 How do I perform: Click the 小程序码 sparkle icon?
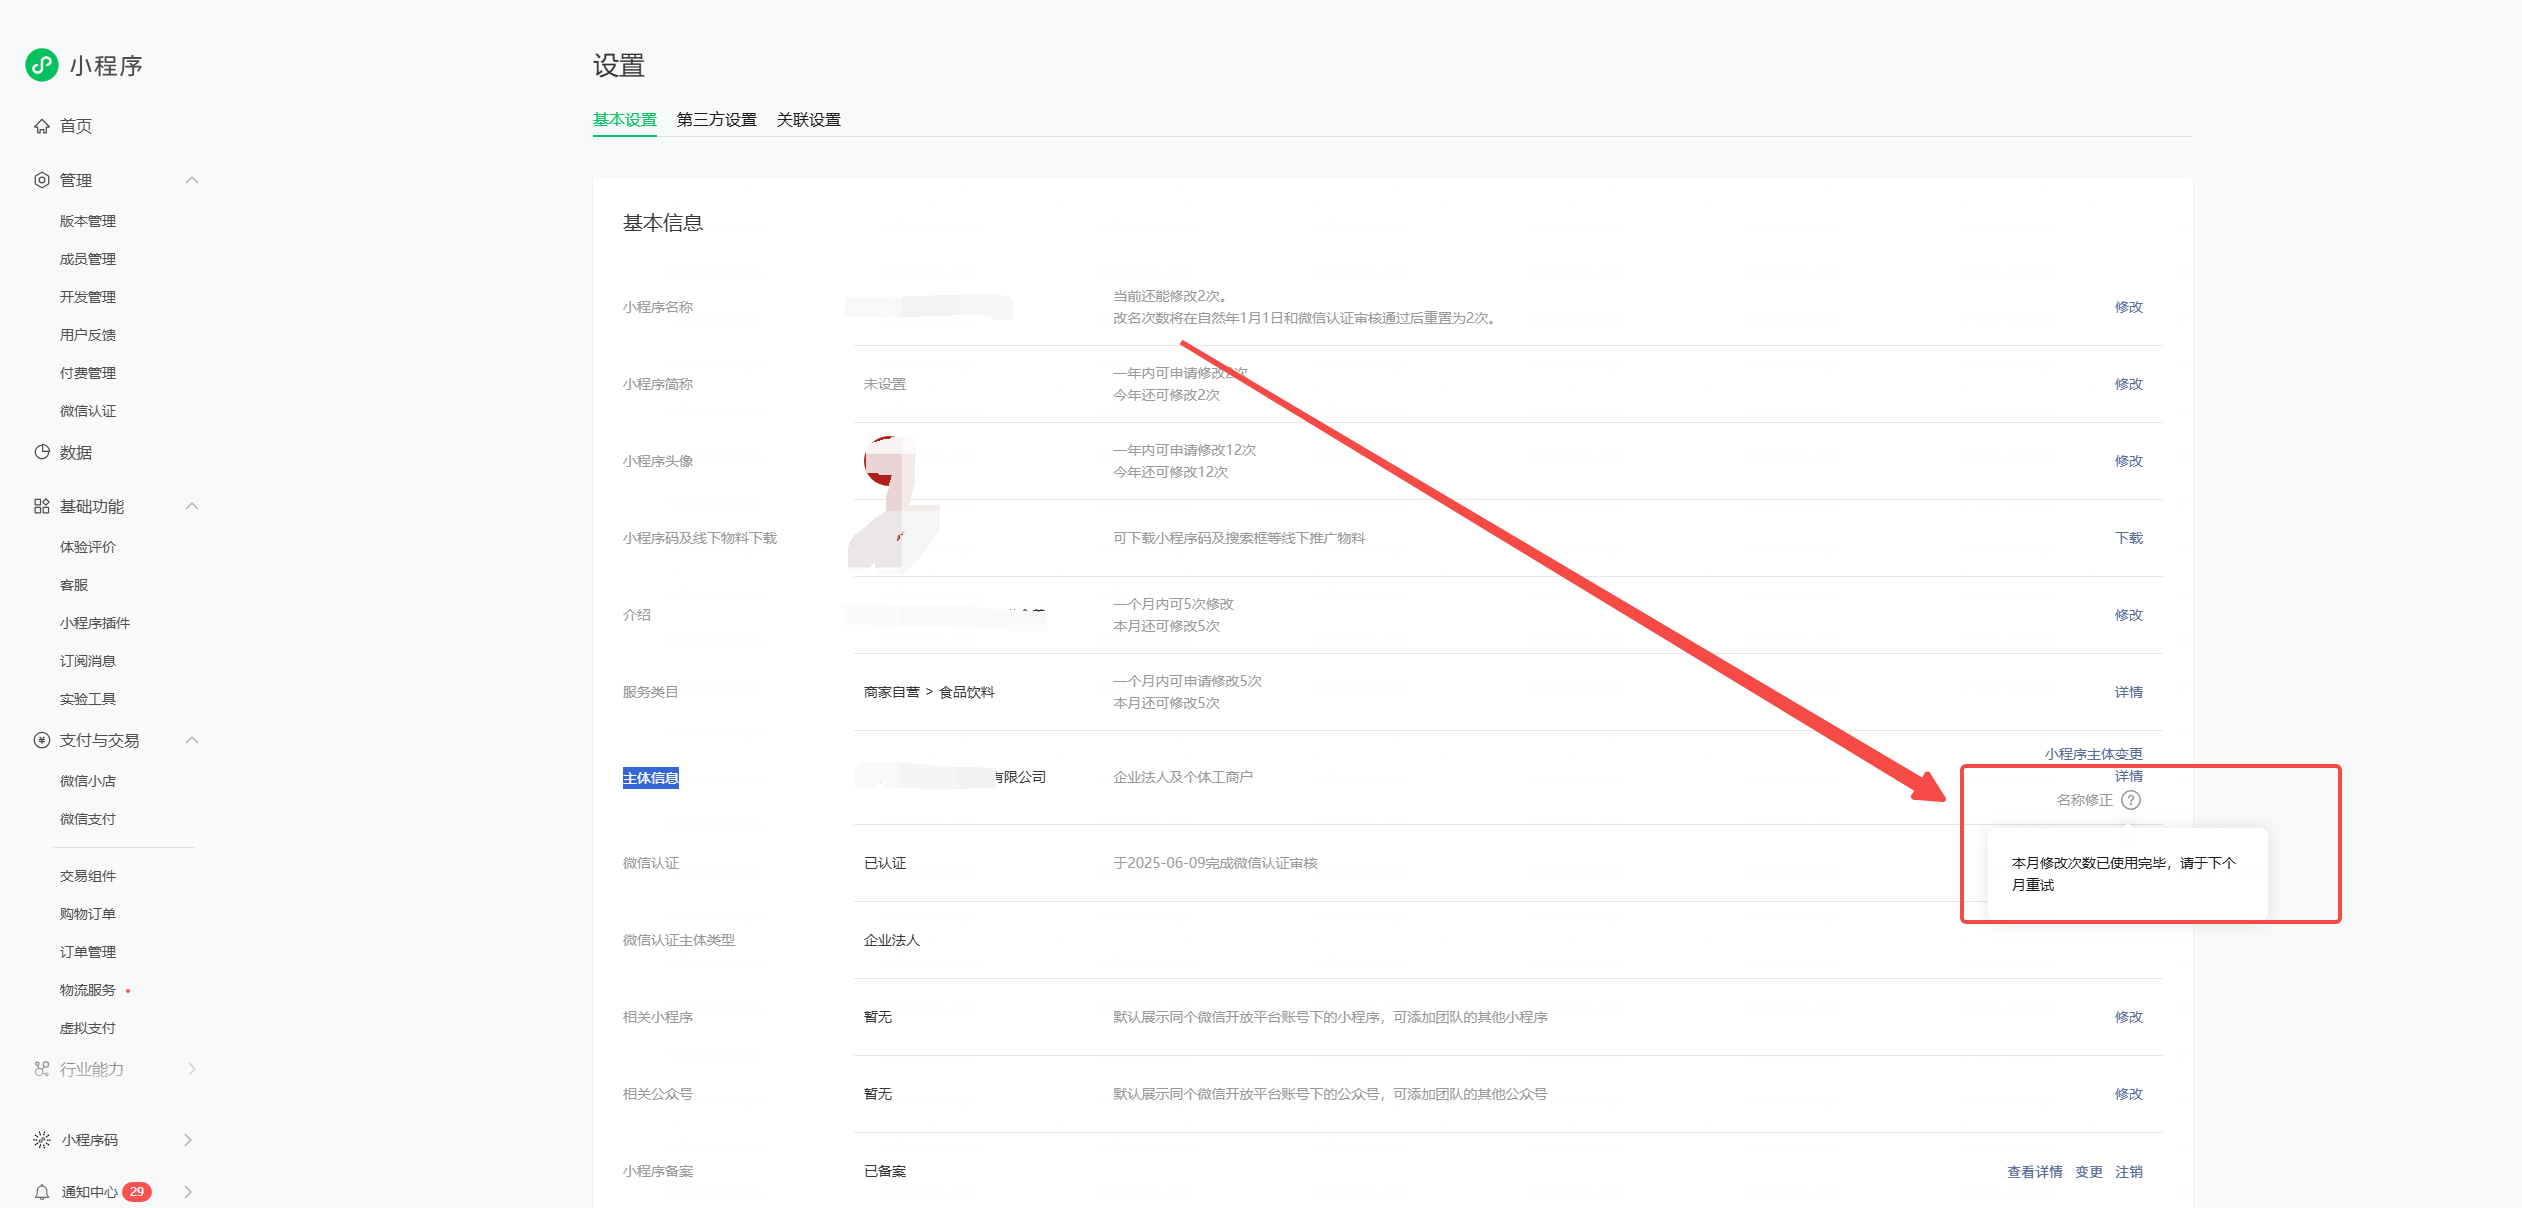[x=42, y=1140]
